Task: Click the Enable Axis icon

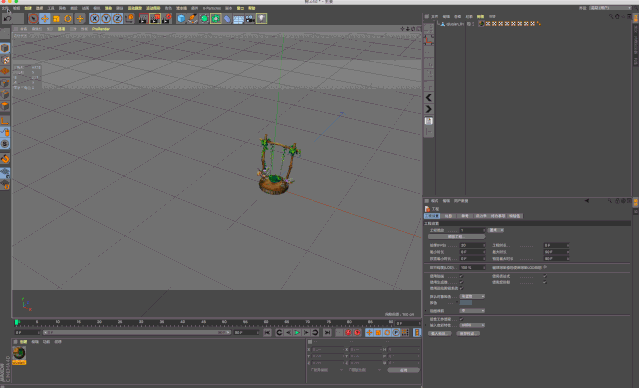Action: tap(5, 121)
